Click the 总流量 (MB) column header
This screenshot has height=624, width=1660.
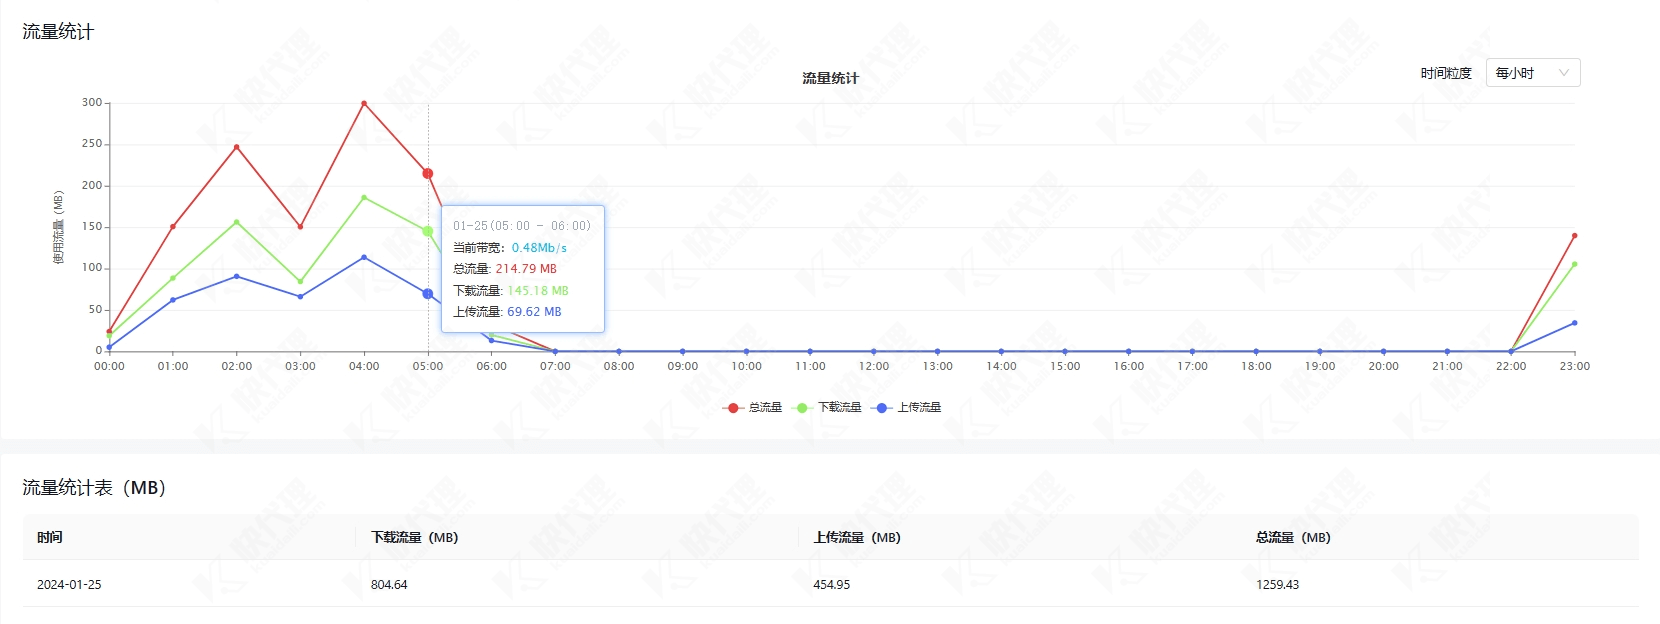coord(1293,538)
